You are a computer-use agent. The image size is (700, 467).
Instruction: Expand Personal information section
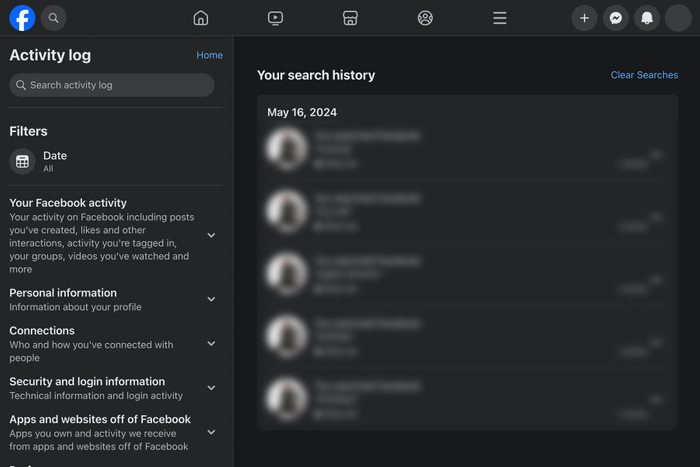point(211,299)
